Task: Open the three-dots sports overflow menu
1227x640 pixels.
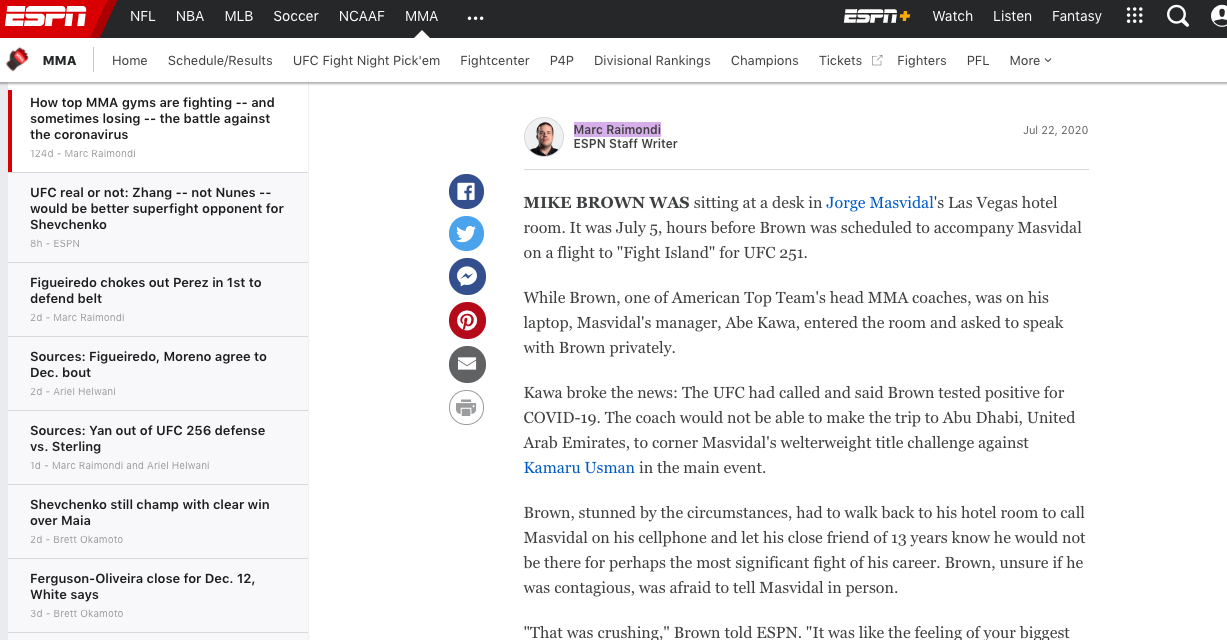Action: [475, 17]
